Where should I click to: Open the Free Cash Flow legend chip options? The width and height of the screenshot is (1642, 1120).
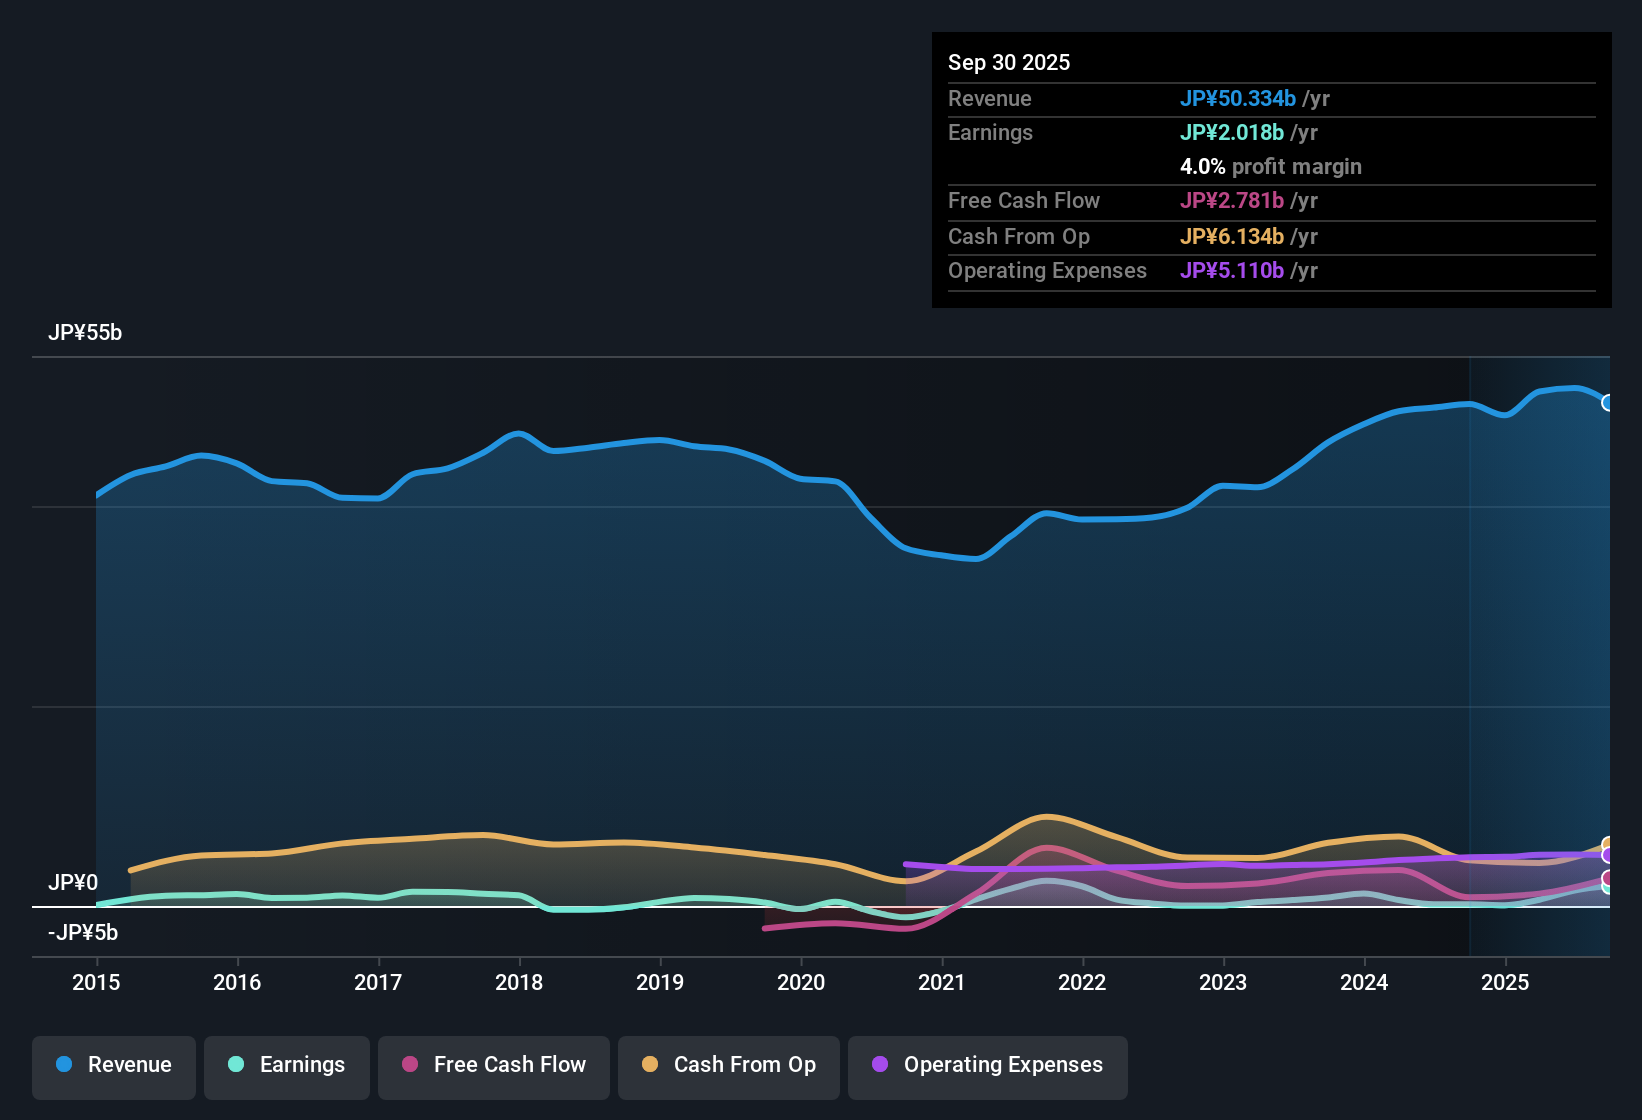click(x=493, y=1065)
